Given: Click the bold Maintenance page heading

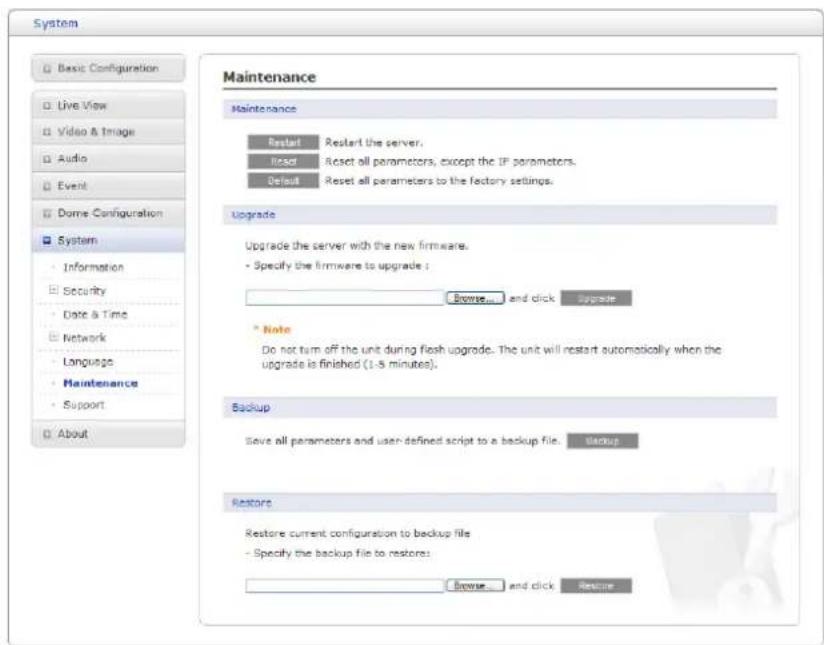Looking at the screenshot, I should 270,77.
